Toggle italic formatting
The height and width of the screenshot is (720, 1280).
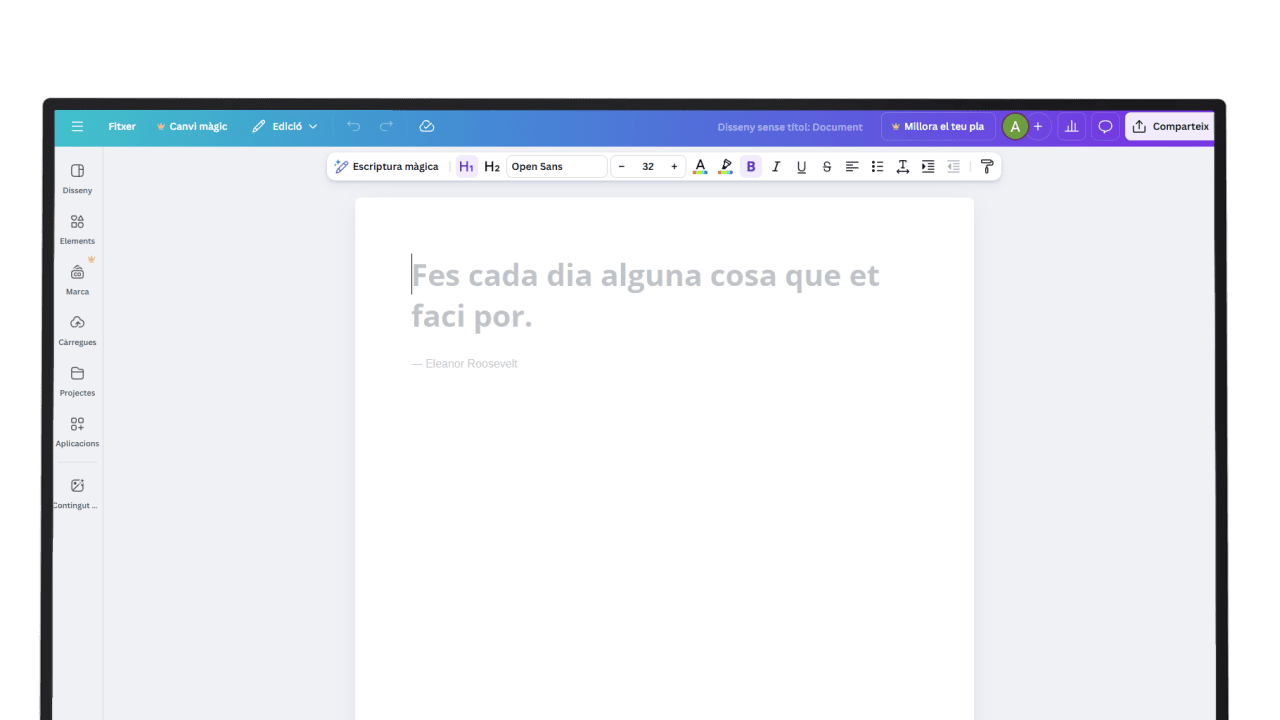tap(776, 167)
